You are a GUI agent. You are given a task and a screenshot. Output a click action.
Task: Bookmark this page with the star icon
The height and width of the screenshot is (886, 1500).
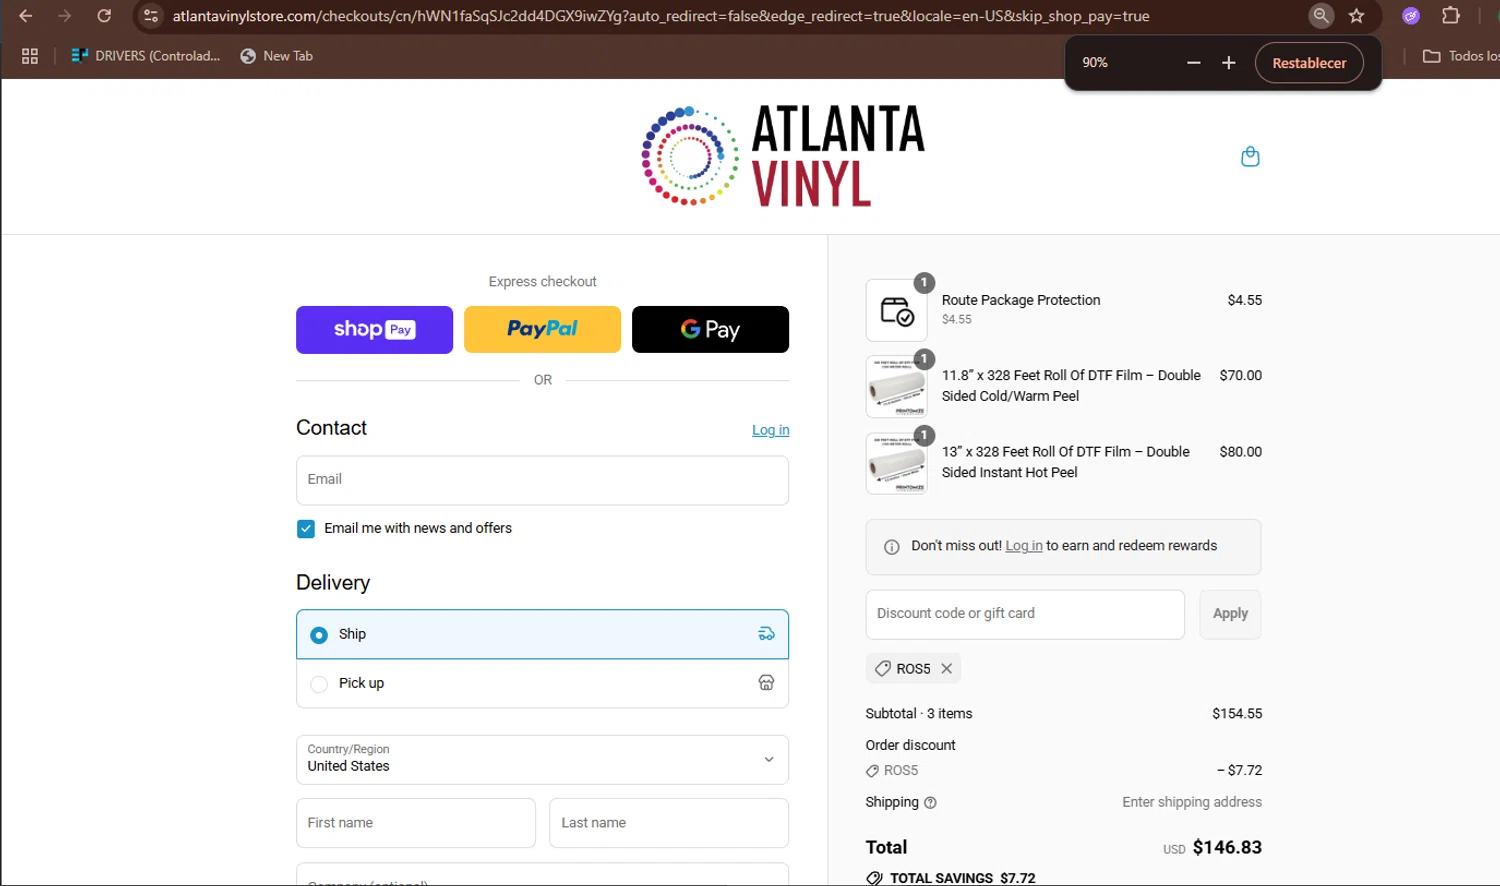(x=1357, y=16)
